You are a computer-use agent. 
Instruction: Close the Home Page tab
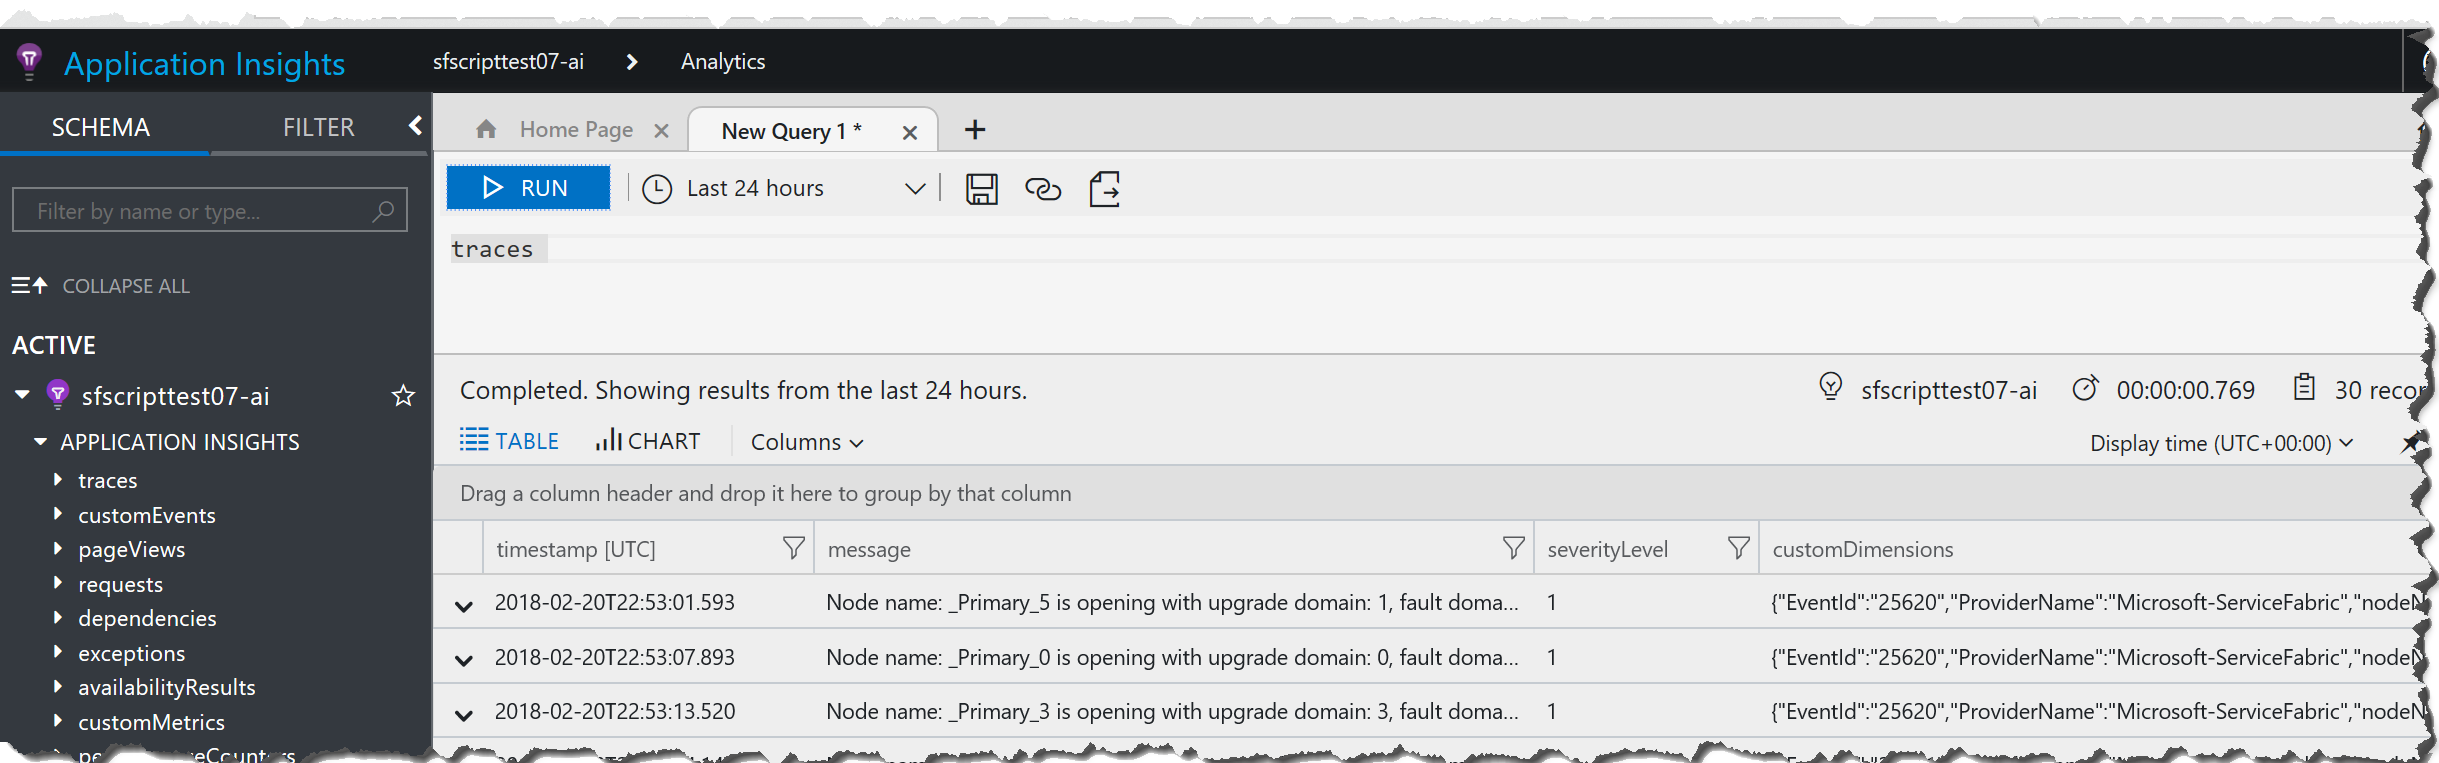(x=661, y=131)
